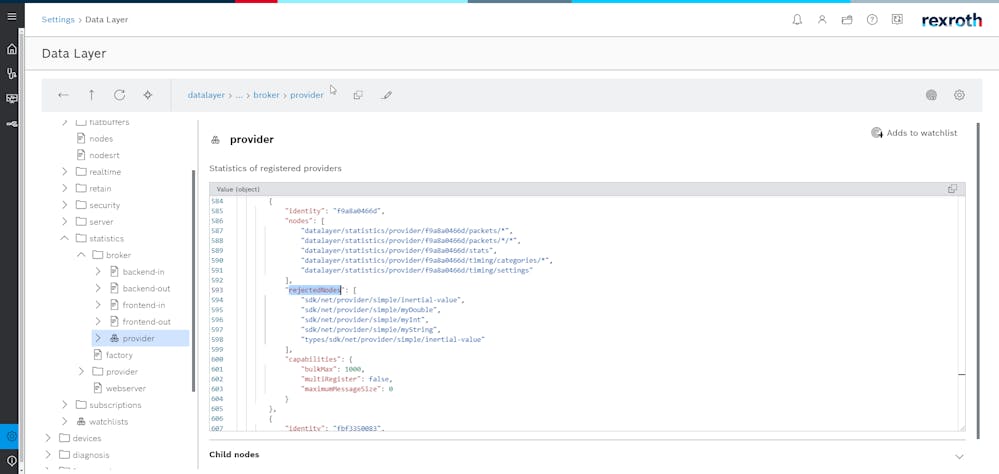Go up one level with up arrow
999x474 pixels.
click(91, 95)
